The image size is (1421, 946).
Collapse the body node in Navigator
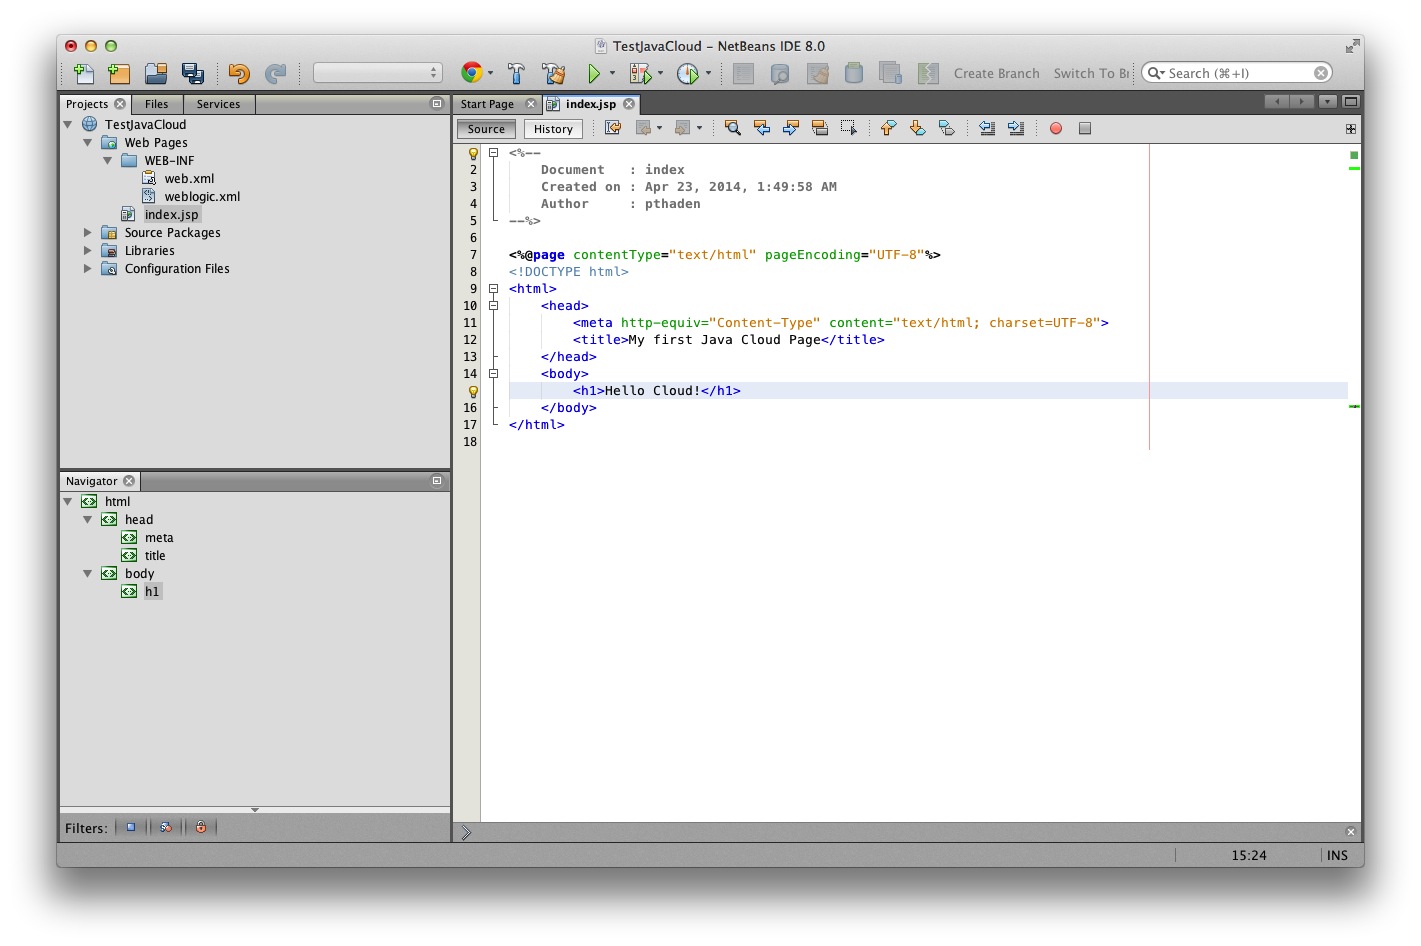(x=88, y=574)
